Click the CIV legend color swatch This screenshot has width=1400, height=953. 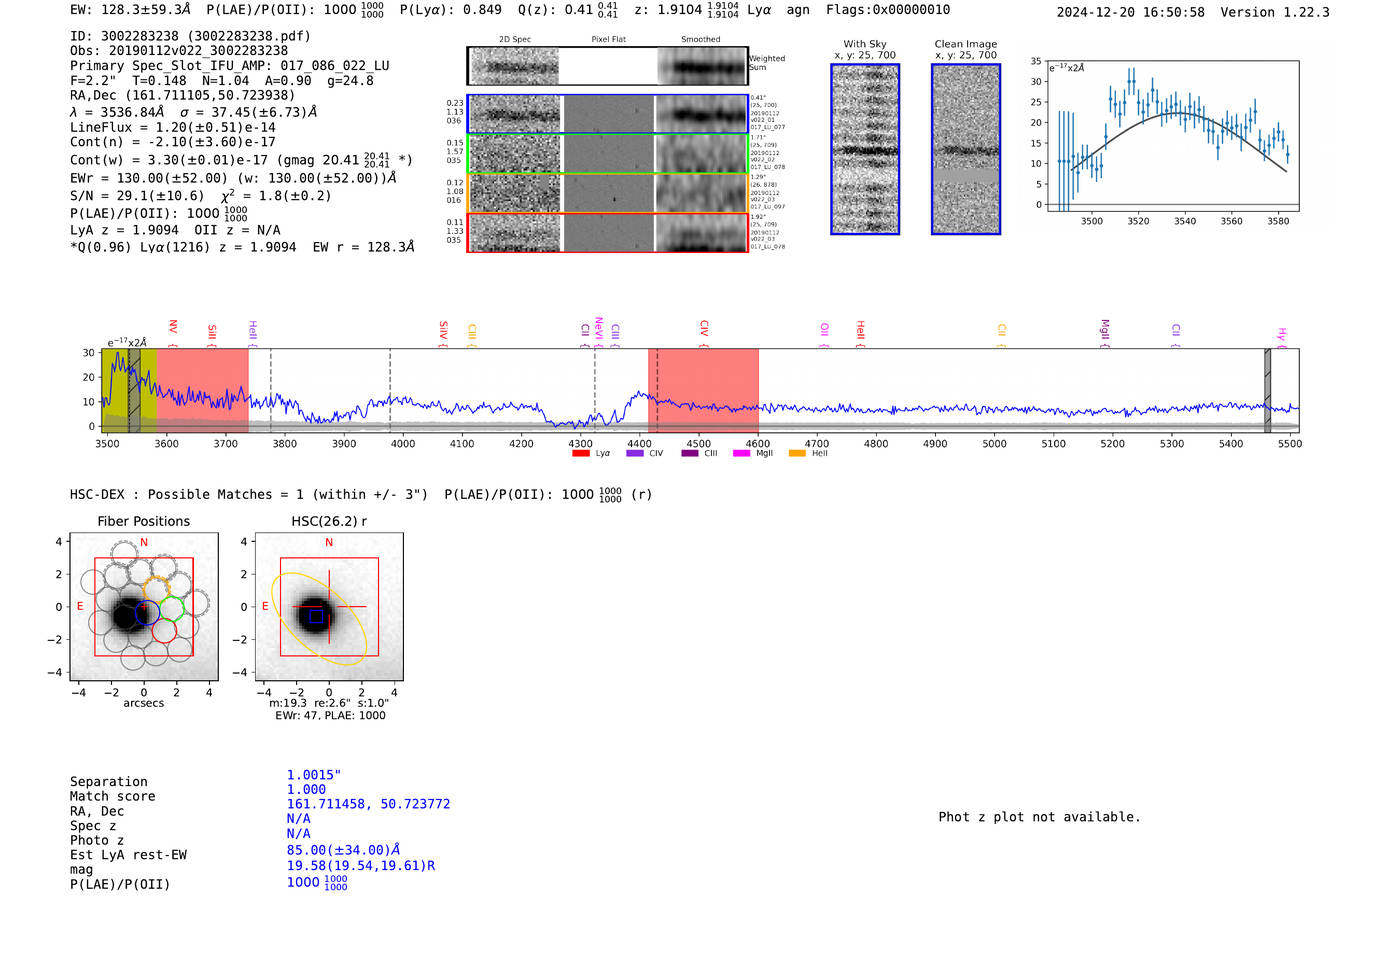634,454
